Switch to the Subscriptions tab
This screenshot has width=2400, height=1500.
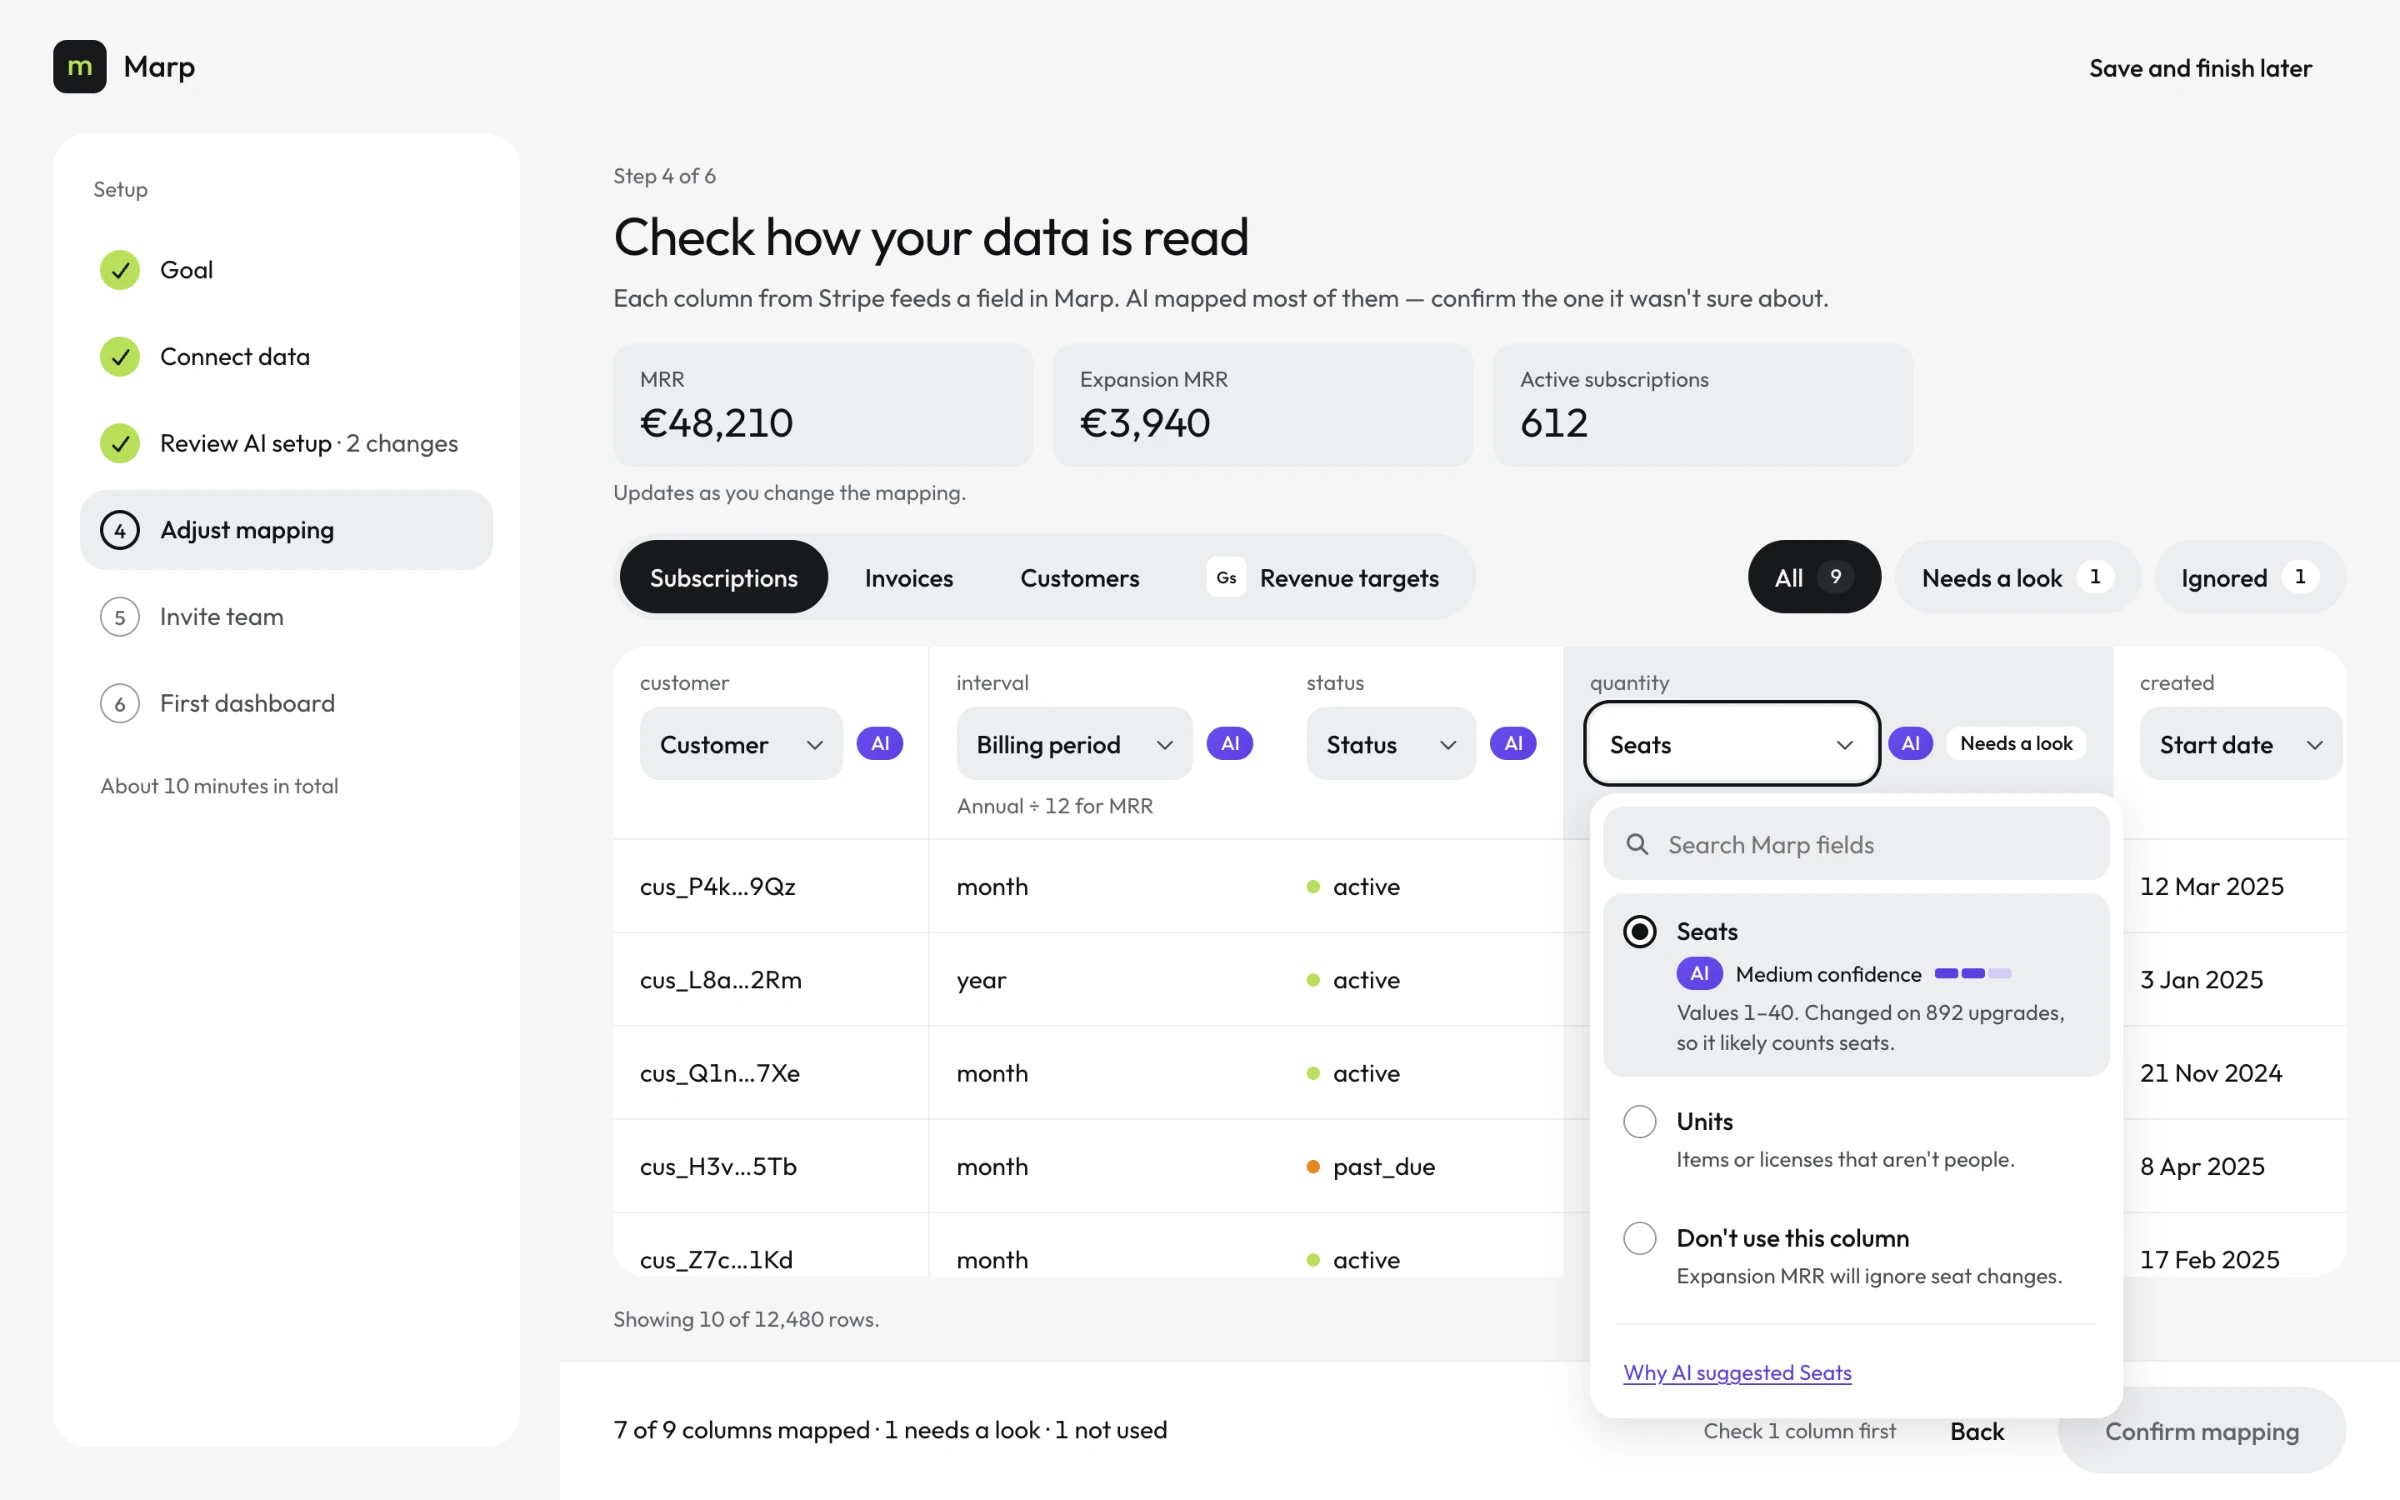point(723,578)
